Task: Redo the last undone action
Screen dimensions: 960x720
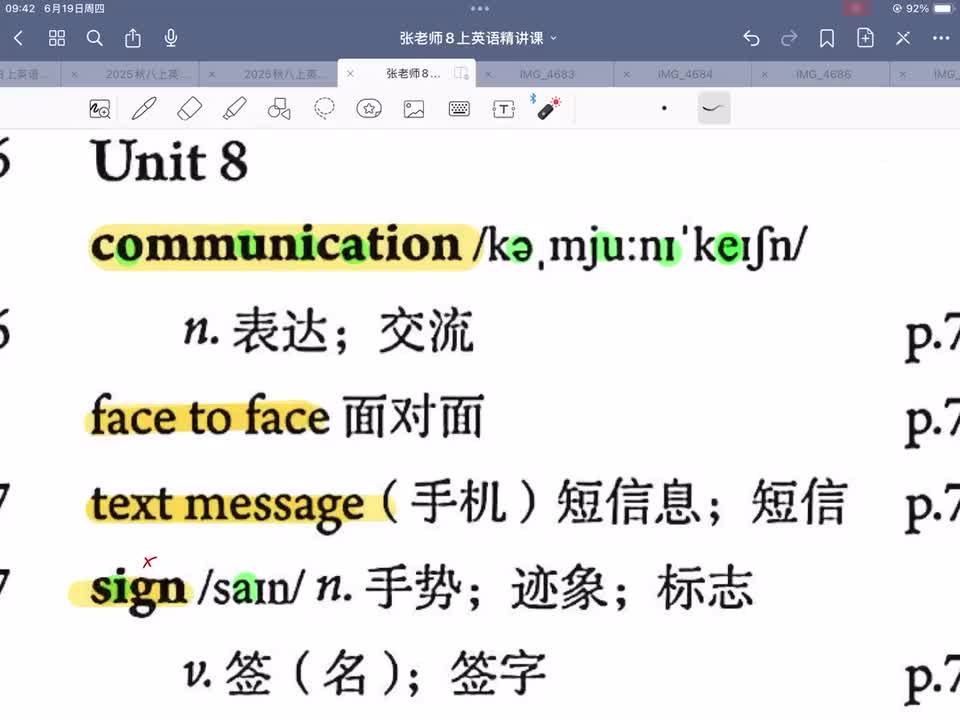Action: 789,39
